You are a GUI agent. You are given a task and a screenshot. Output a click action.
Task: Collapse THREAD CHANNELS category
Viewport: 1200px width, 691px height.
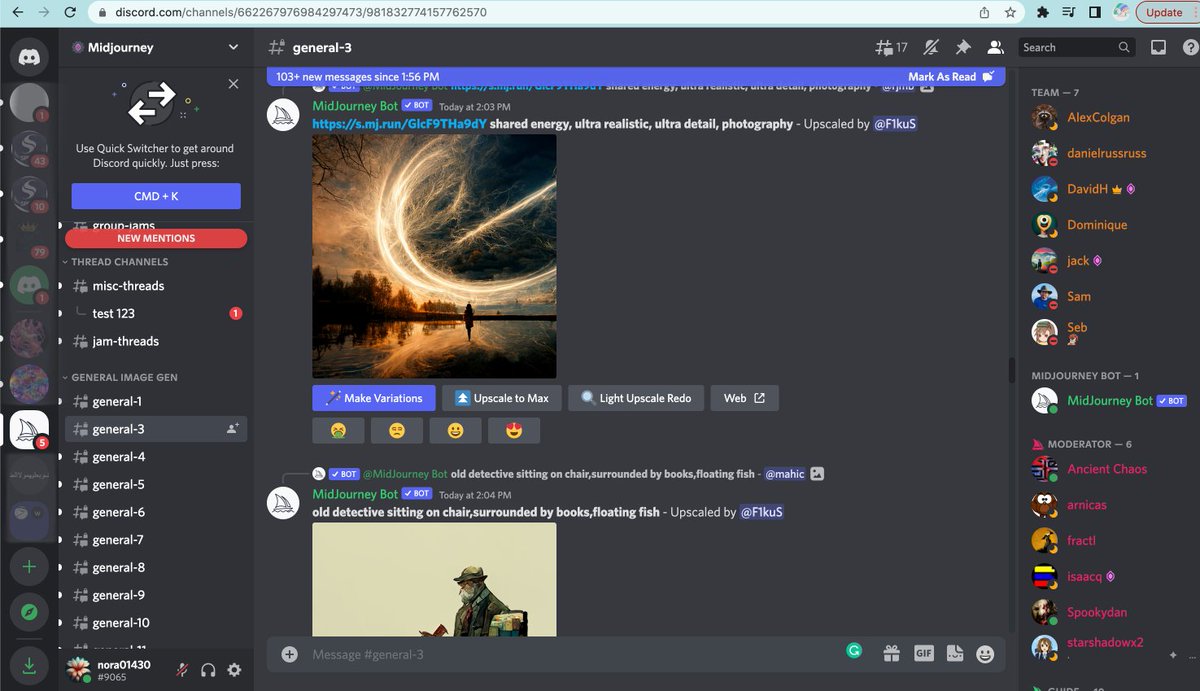point(119,262)
